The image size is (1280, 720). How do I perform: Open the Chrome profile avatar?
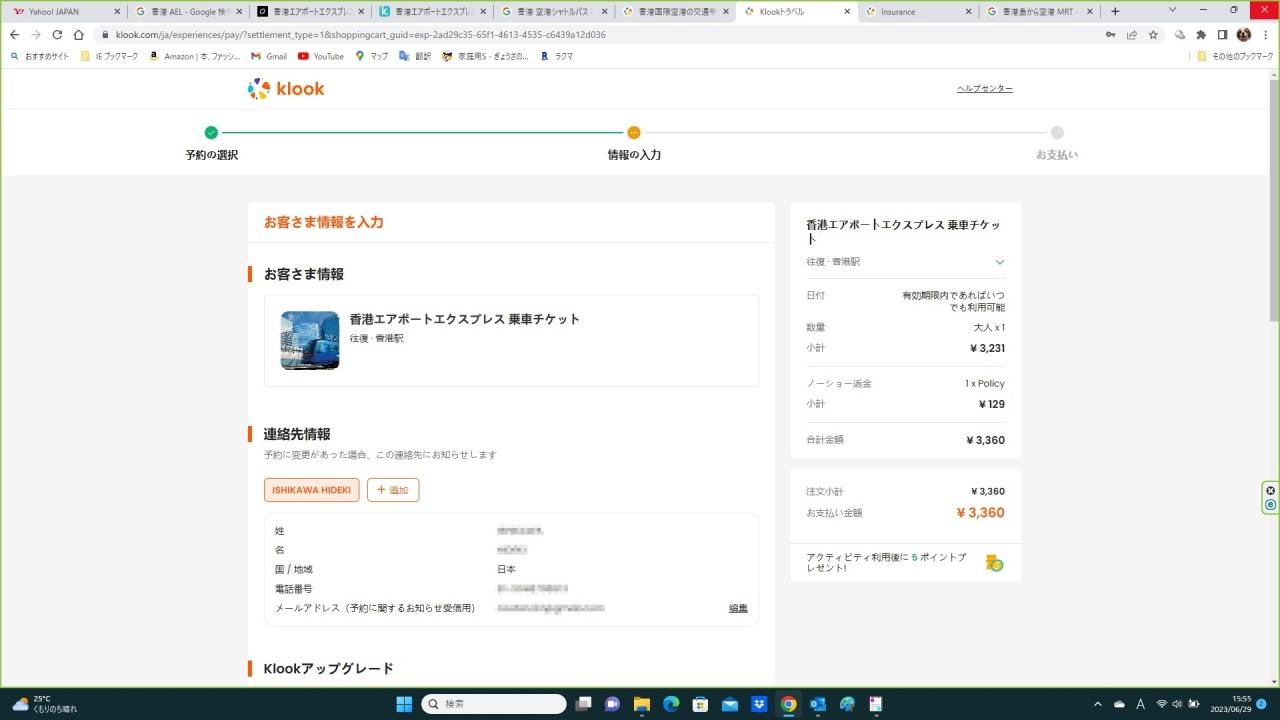(x=1244, y=34)
